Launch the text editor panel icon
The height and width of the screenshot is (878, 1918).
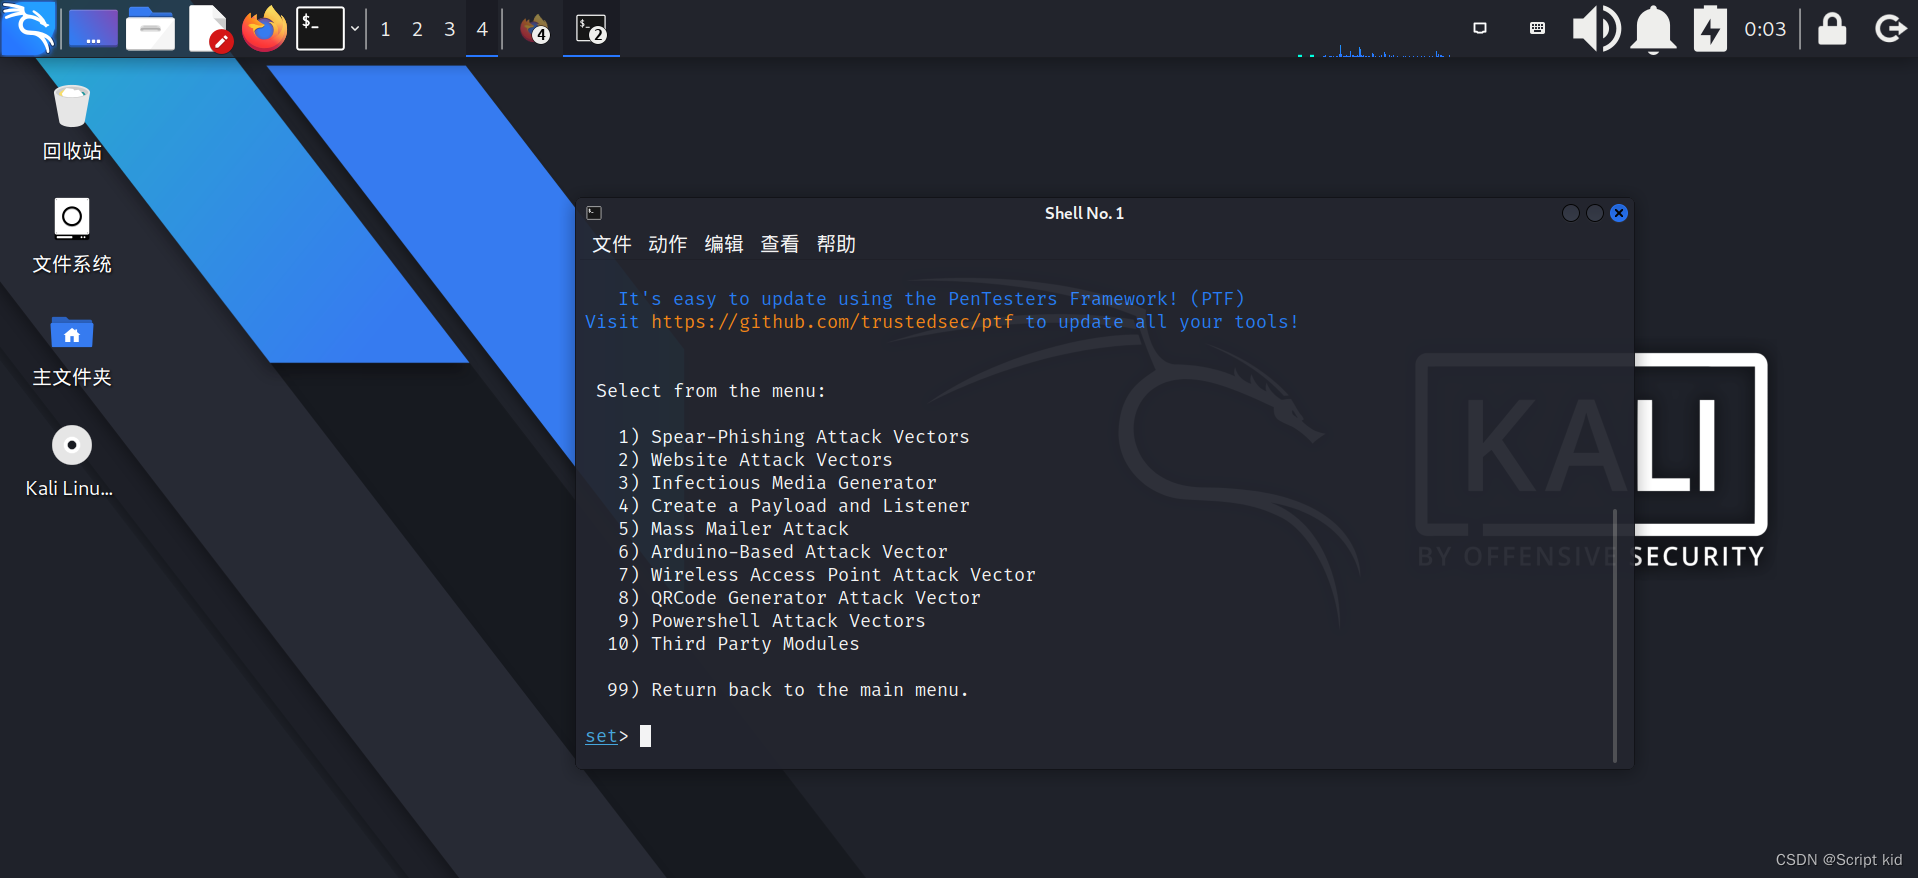[209, 29]
